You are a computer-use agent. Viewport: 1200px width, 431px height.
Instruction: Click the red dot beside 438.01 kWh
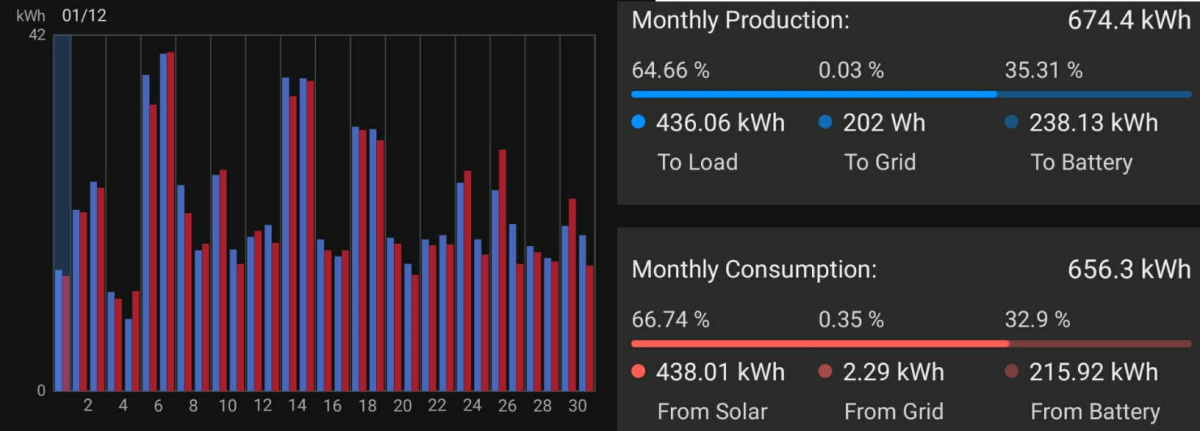(639, 372)
